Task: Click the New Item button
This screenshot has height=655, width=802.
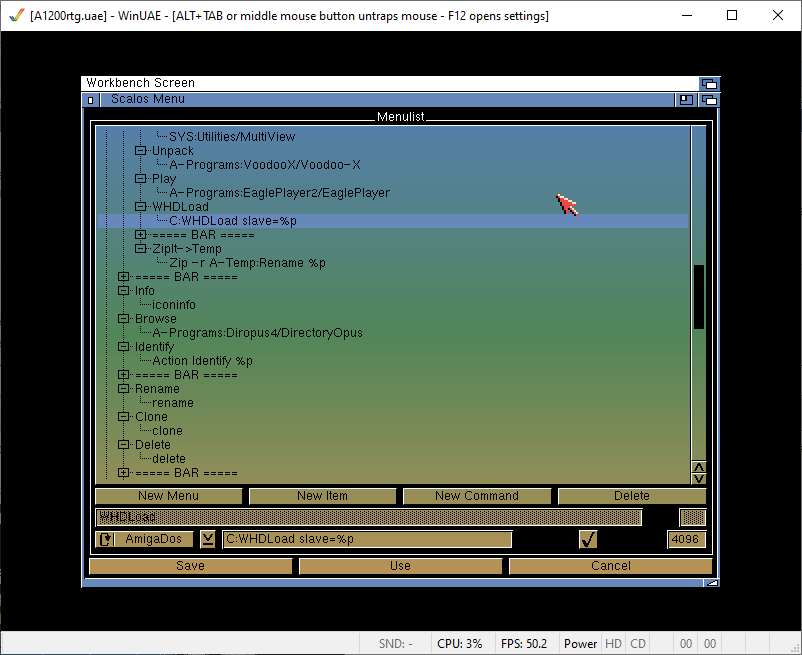Action: tap(322, 496)
